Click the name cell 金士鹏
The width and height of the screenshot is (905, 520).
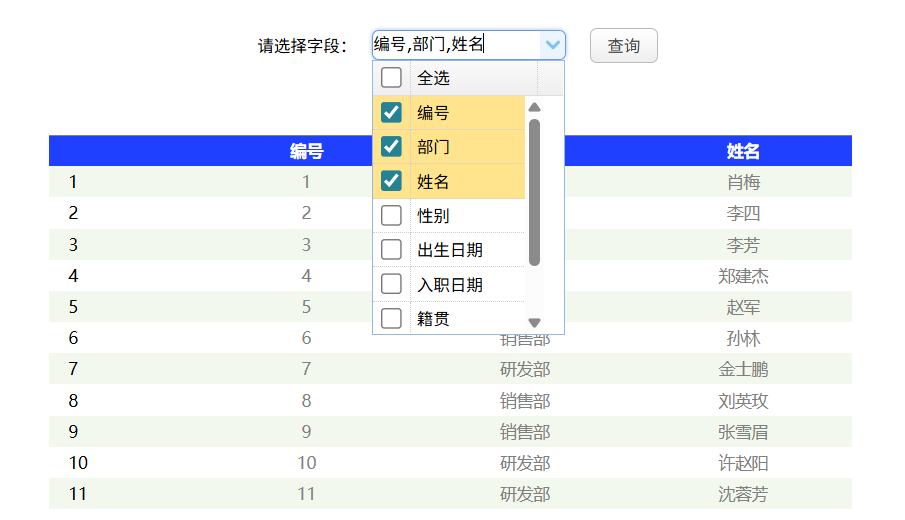pos(743,369)
